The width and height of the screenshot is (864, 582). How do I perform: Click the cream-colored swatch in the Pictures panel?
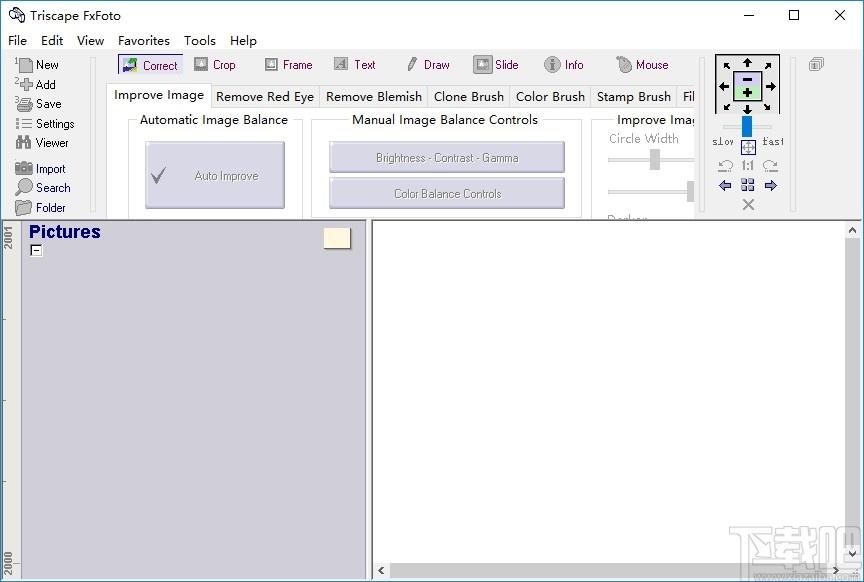[337, 239]
